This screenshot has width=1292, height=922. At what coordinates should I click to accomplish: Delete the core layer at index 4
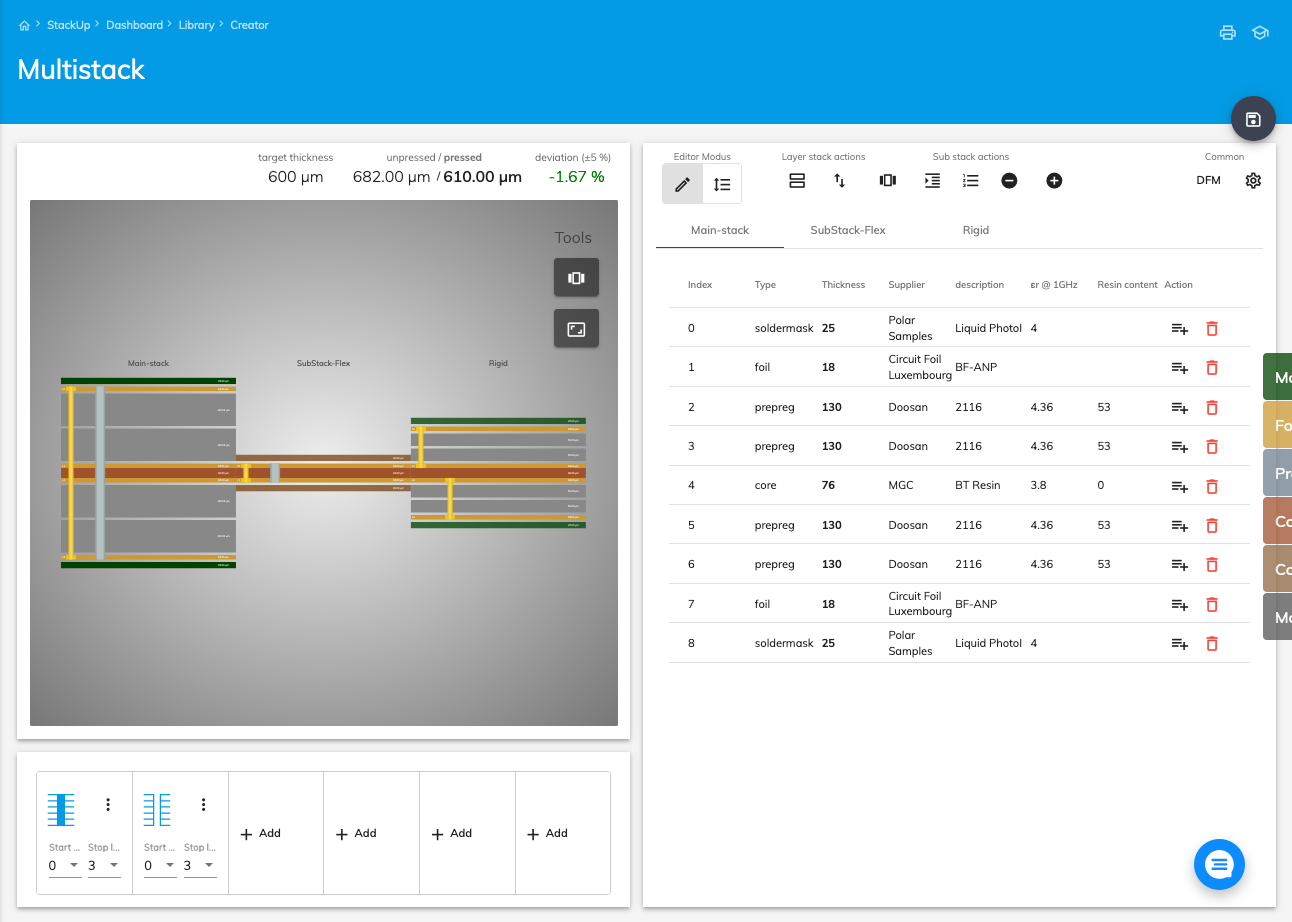point(1211,486)
